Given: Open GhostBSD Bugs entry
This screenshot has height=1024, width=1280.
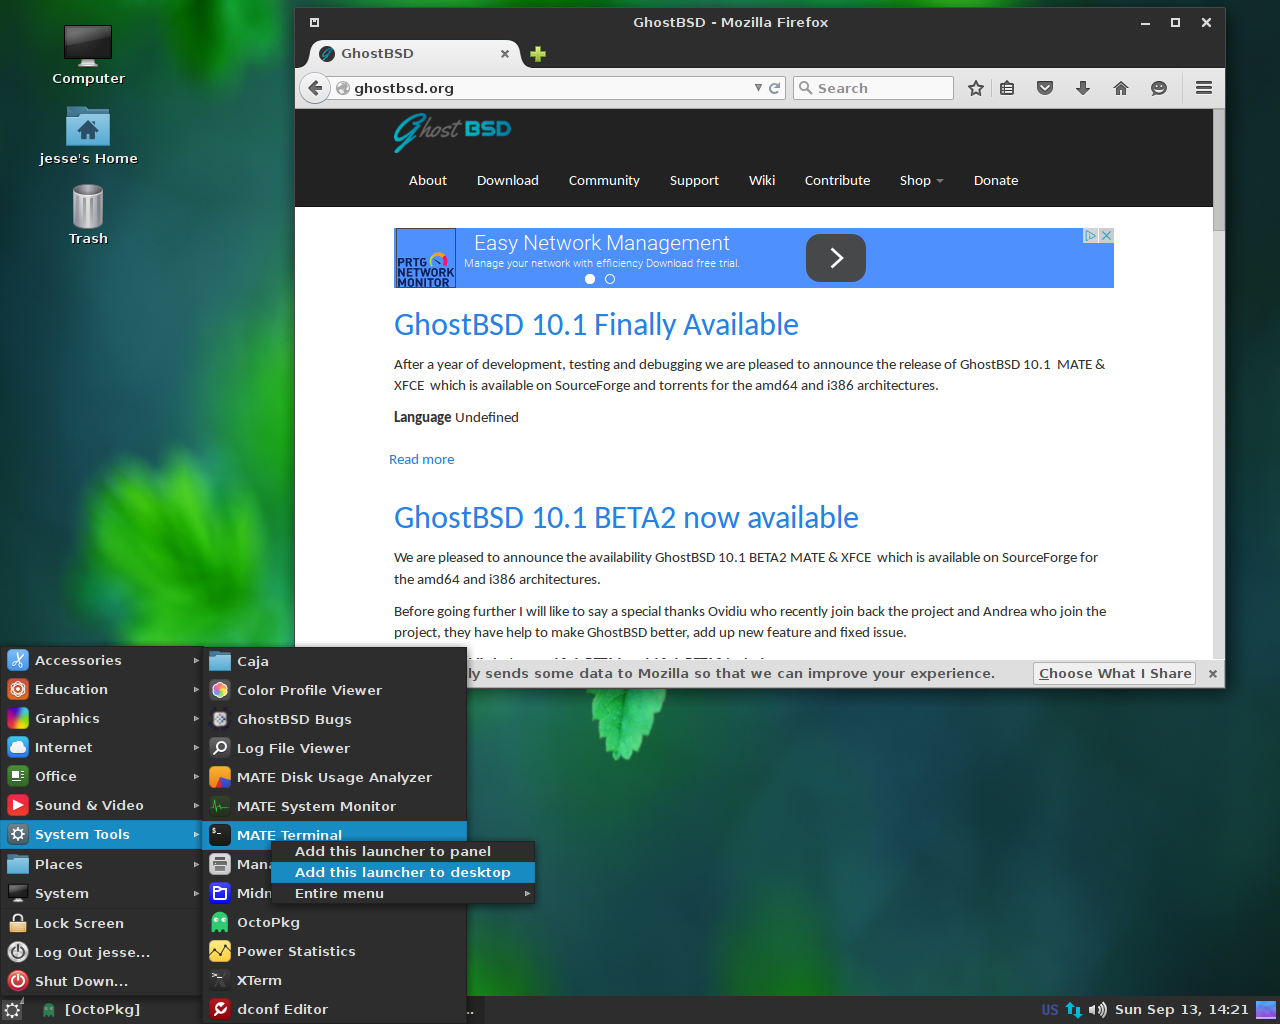Looking at the screenshot, I should point(335,719).
